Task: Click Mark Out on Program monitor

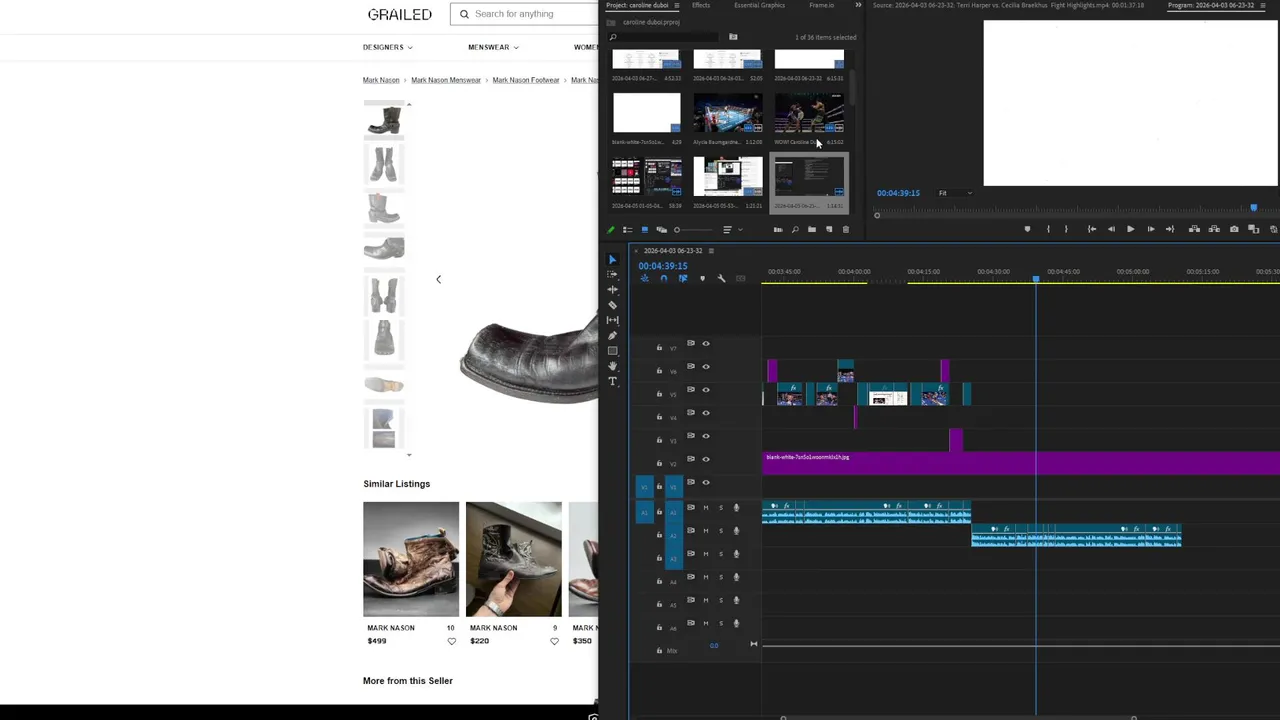Action: click(1066, 229)
